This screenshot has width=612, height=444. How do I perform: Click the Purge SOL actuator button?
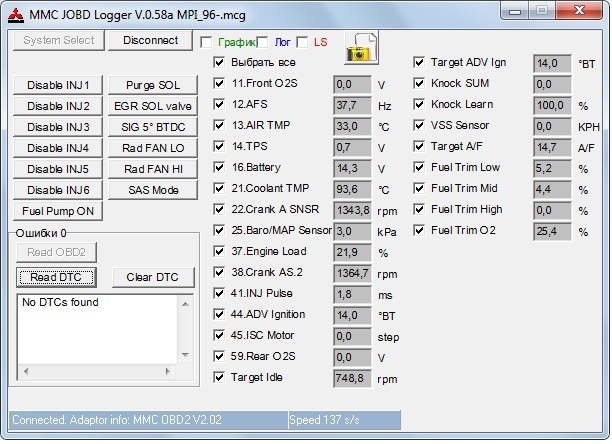[x=153, y=85]
